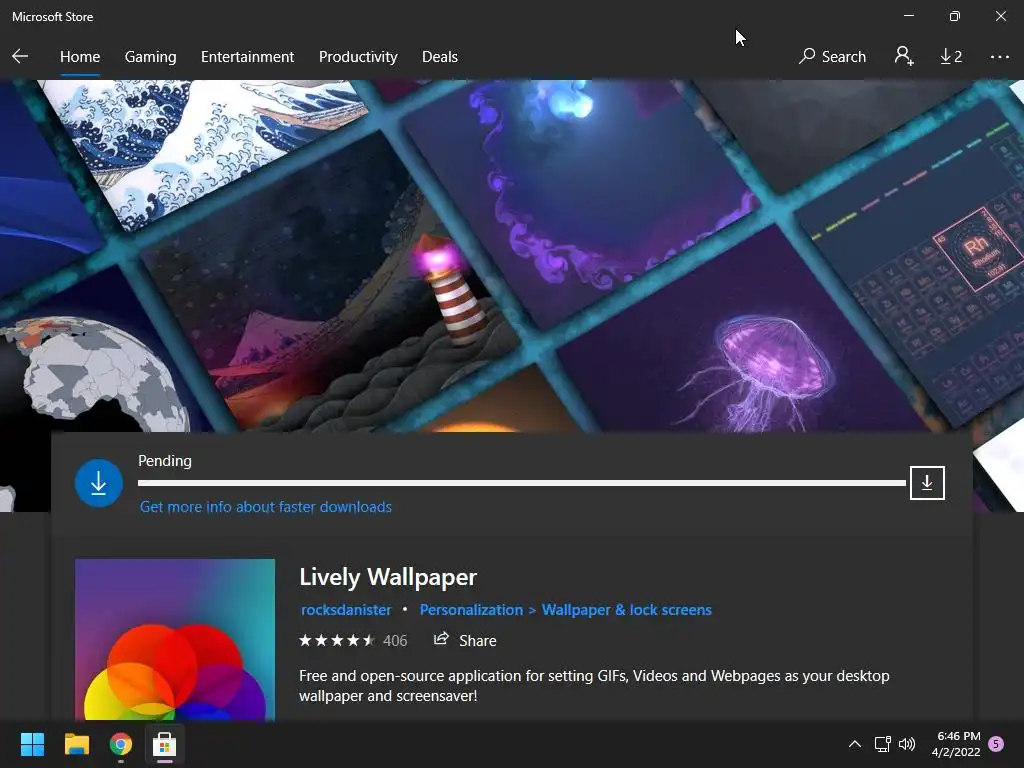Select the Productivity tab
The image size is (1024, 768).
358,57
